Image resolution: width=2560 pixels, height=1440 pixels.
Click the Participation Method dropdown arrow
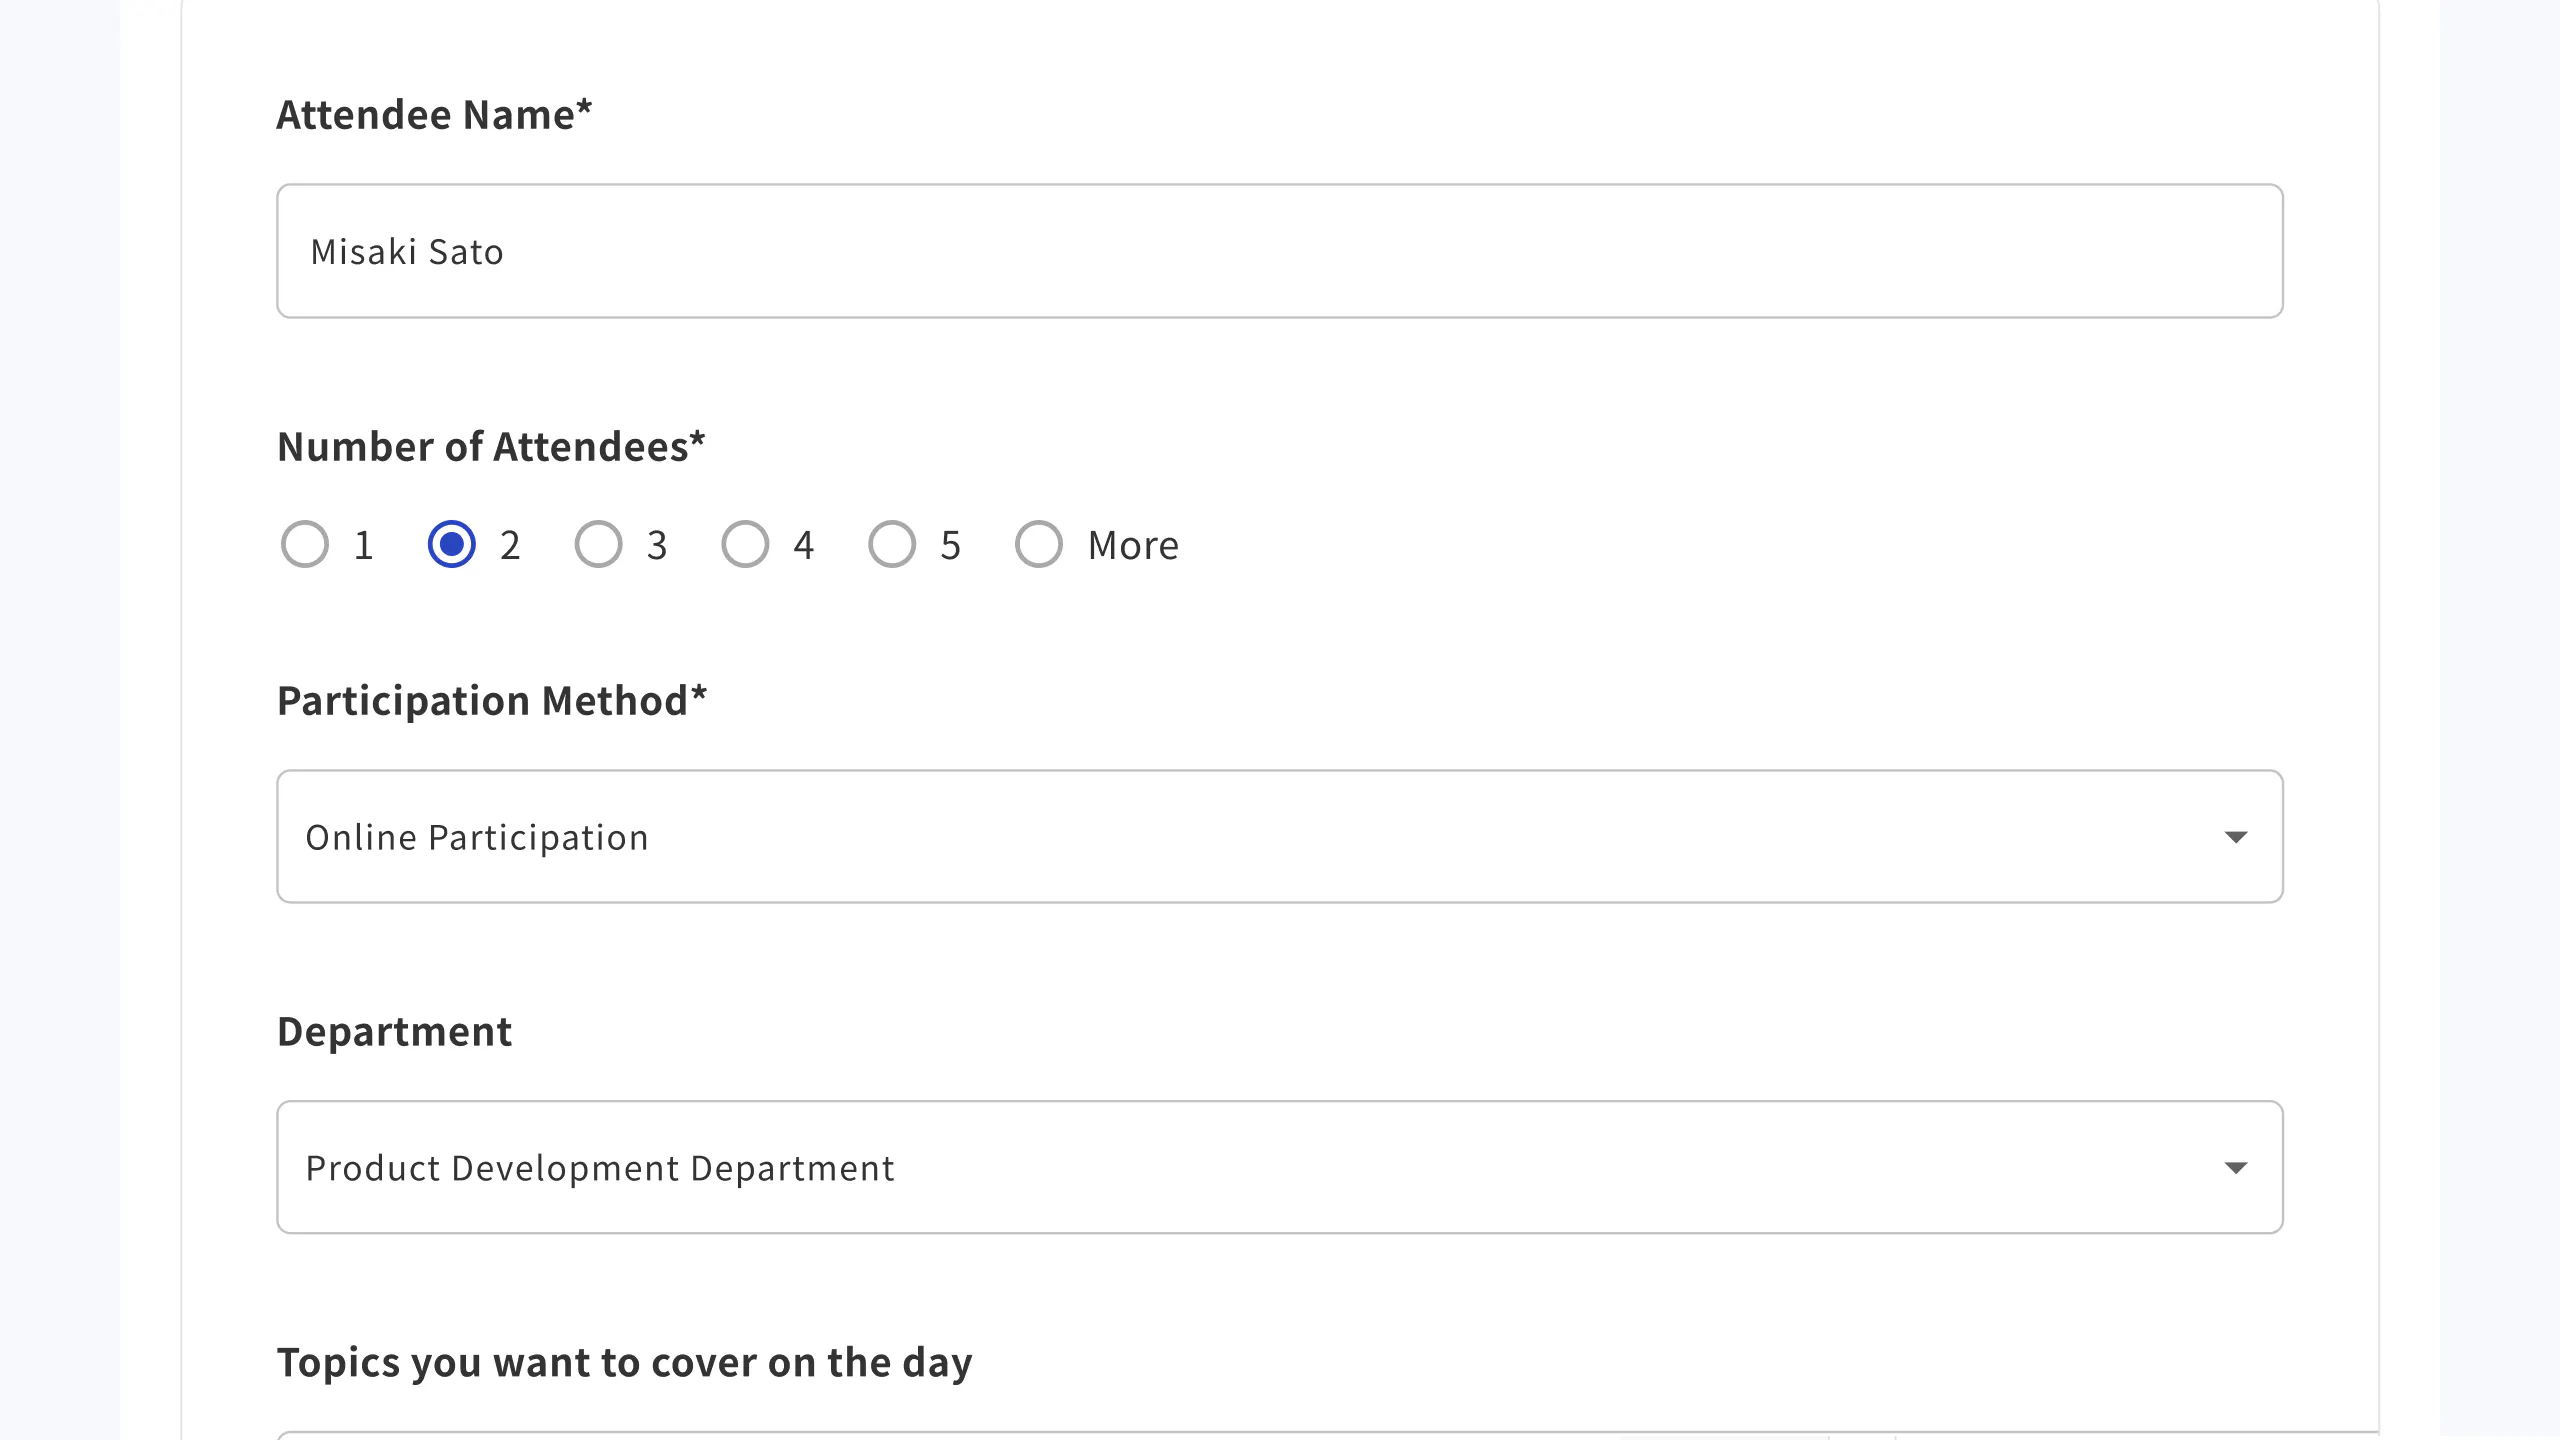tap(2238, 836)
